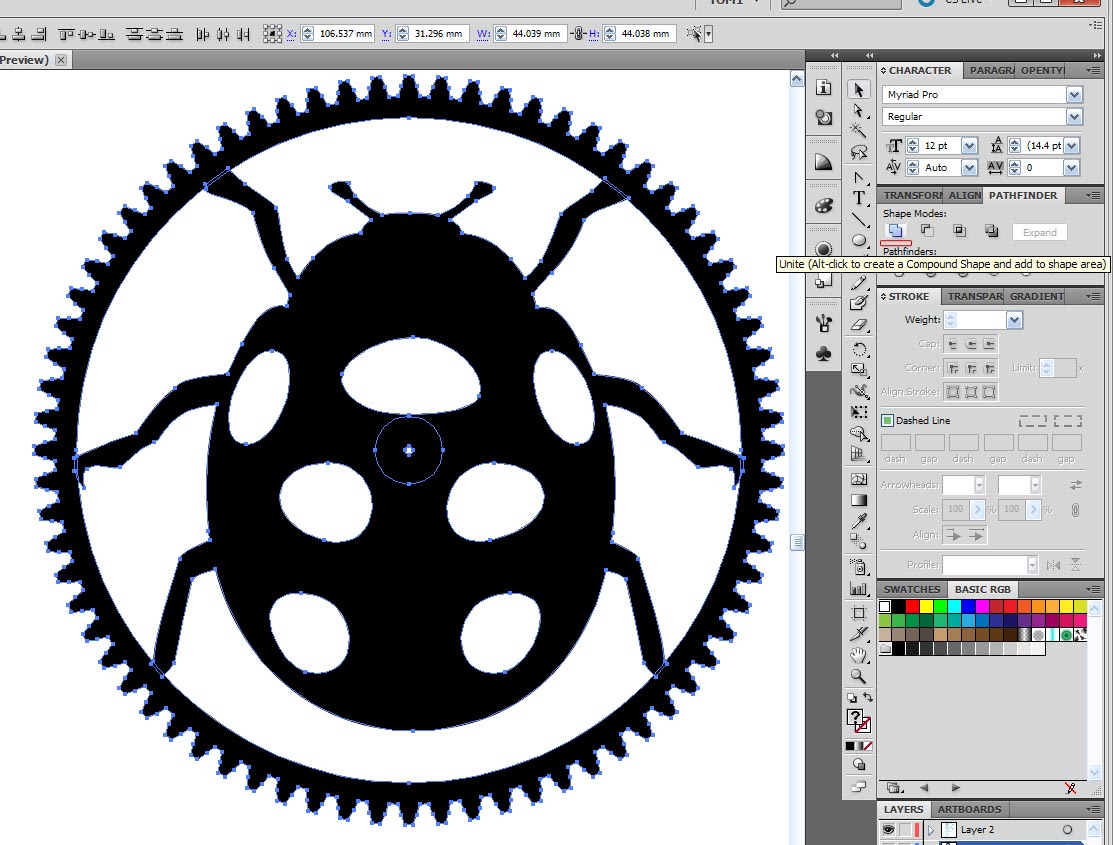
Task: Switch to the Transform tab
Action: tap(912, 195)
